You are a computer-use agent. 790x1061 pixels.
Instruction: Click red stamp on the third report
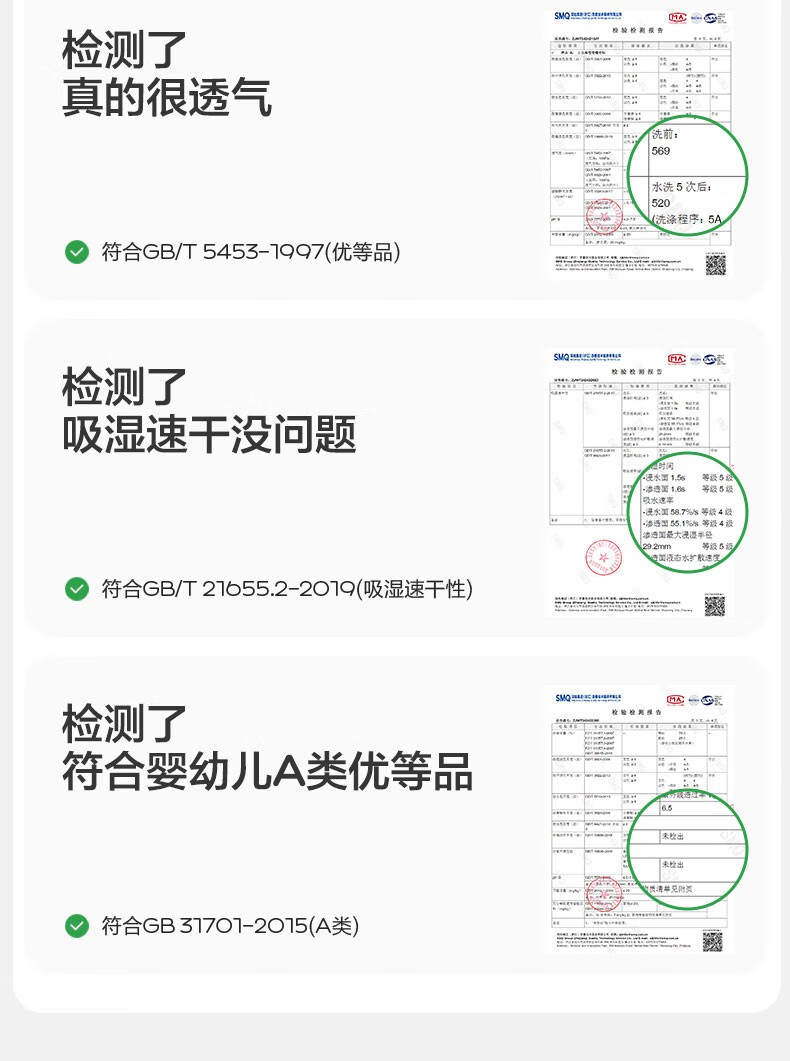click(x=603, y=895)
